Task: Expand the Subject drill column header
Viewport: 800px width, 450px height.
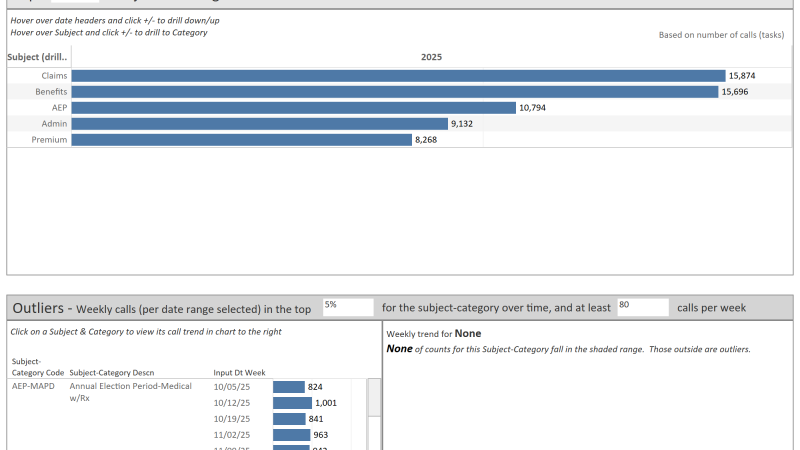Action: (x=37, y=57)
